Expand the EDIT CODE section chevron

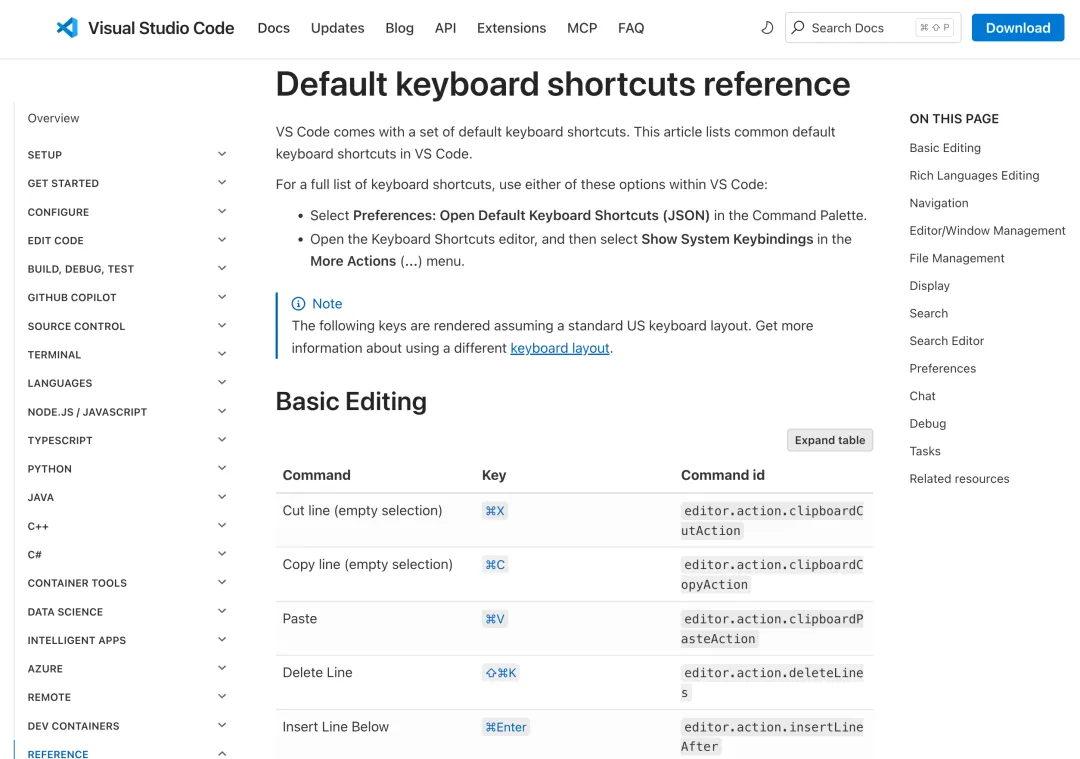click(222, 240)
